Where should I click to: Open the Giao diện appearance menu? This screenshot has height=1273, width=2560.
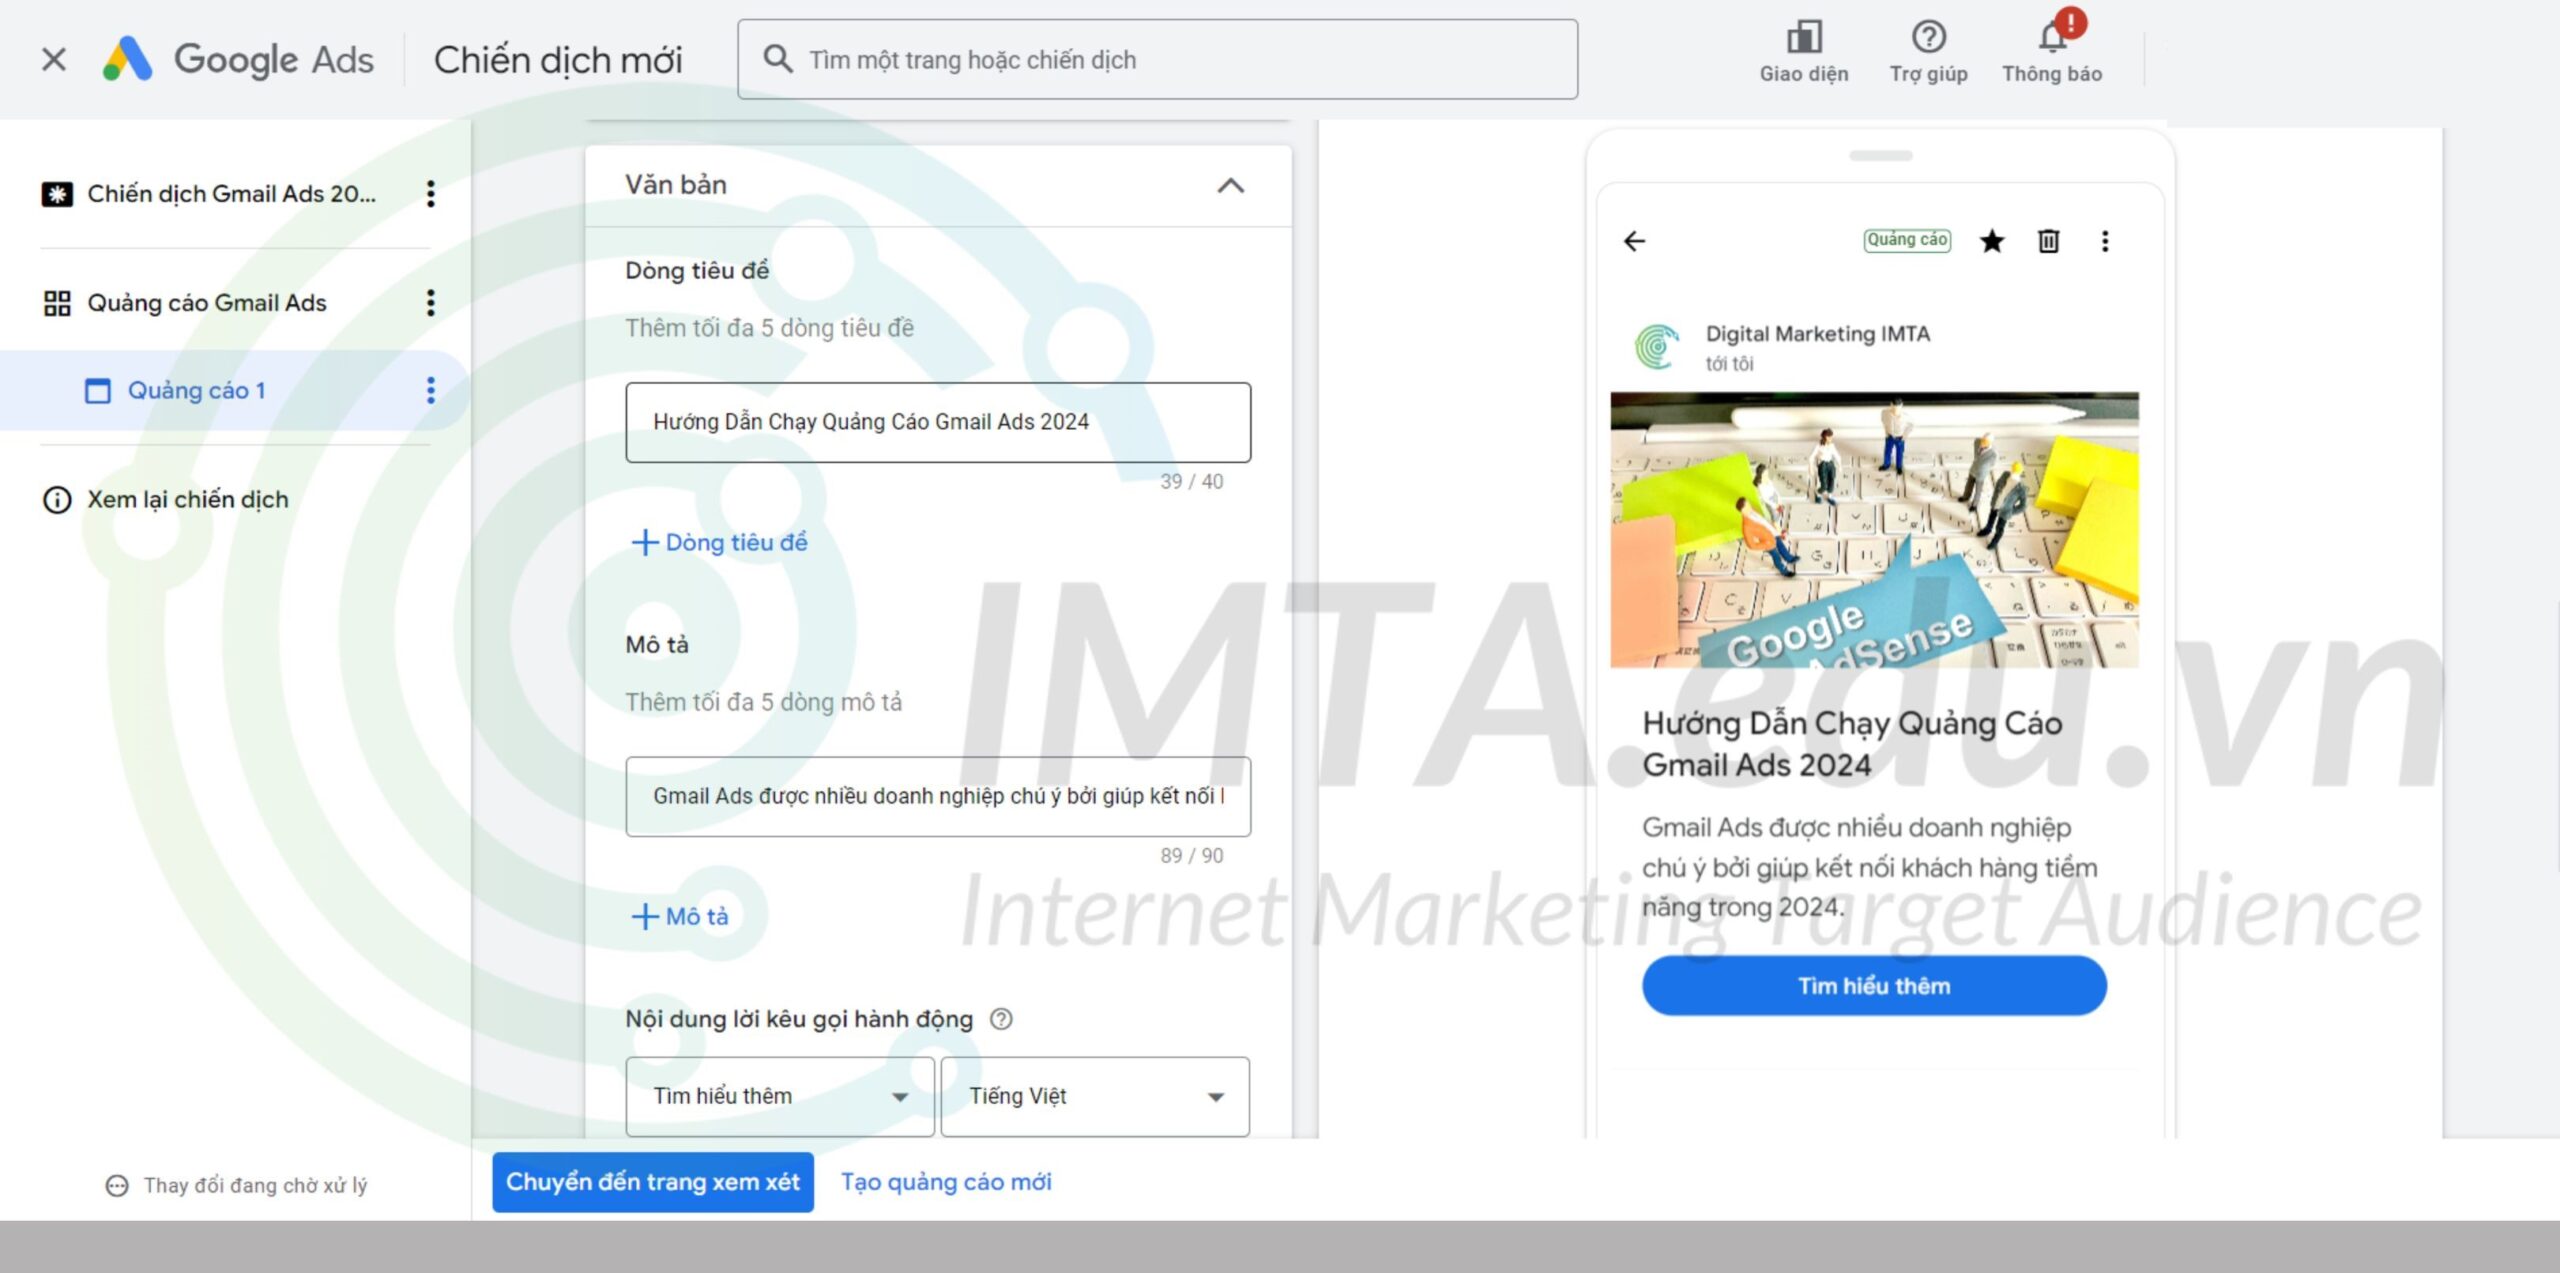tap(1803, 52)
